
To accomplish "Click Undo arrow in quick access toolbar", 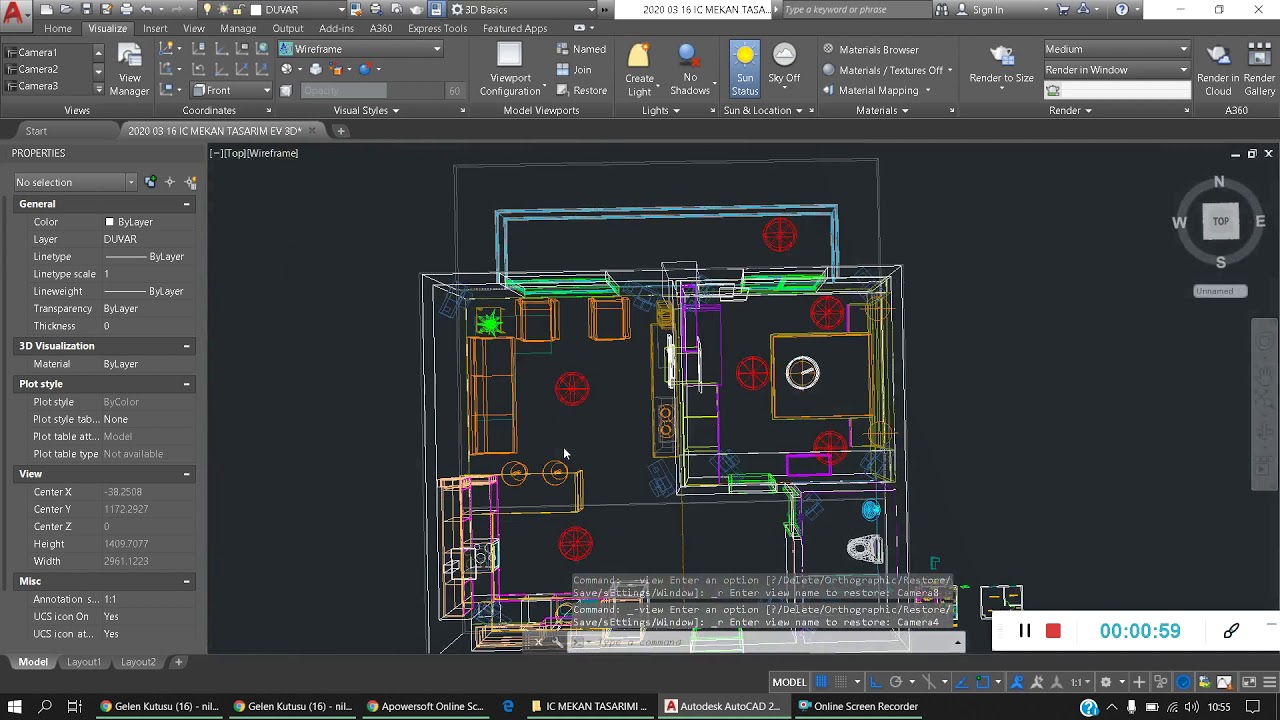I will coord(146,10).
